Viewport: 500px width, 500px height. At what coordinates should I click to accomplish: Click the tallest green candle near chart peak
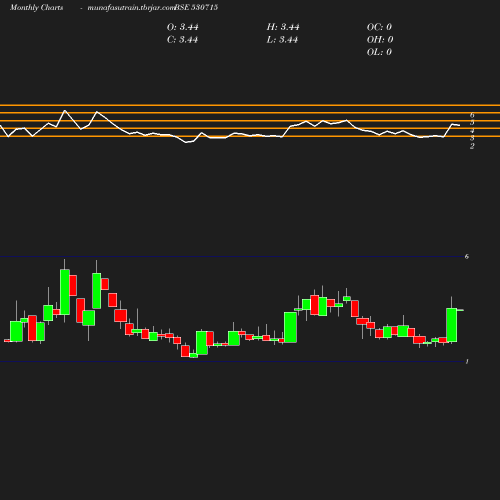click(65, 292)
